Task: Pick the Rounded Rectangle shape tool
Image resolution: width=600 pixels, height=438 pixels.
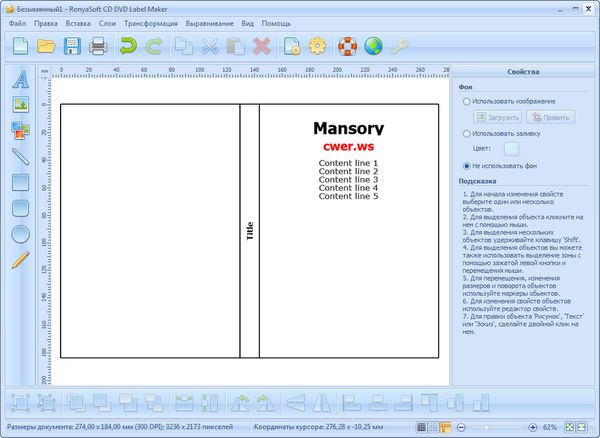Action: (19, 208)
